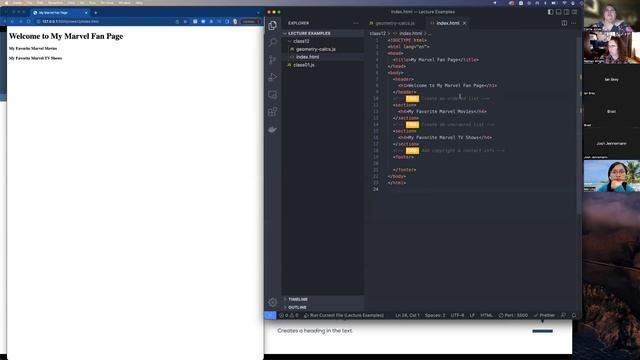Click the first highlighted TODO comment on line 10
640x360 pixels.
(x=412, y=98)
